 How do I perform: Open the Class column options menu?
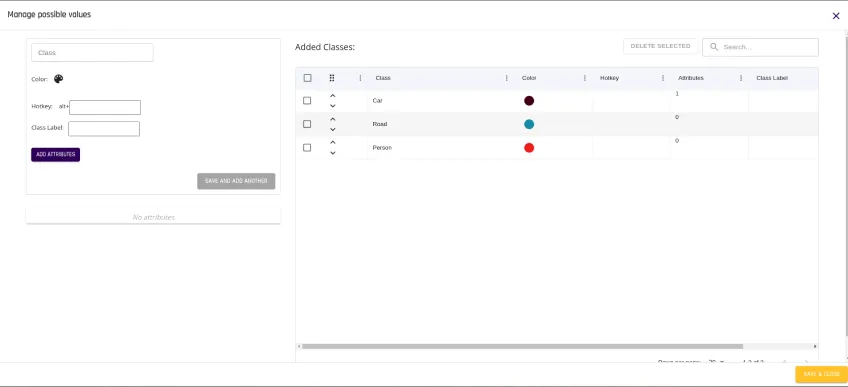pos(506,78)
